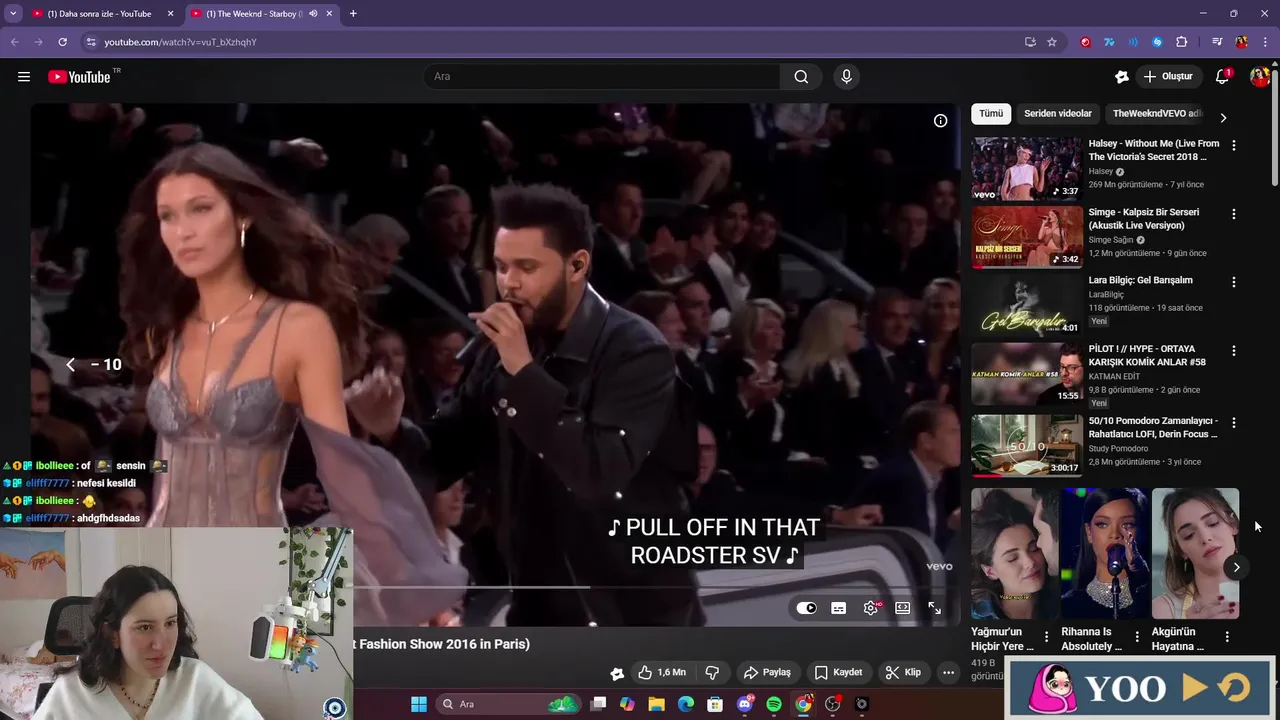
Task: Go to the YouTube home logo
Action: (x=80, y=77)
